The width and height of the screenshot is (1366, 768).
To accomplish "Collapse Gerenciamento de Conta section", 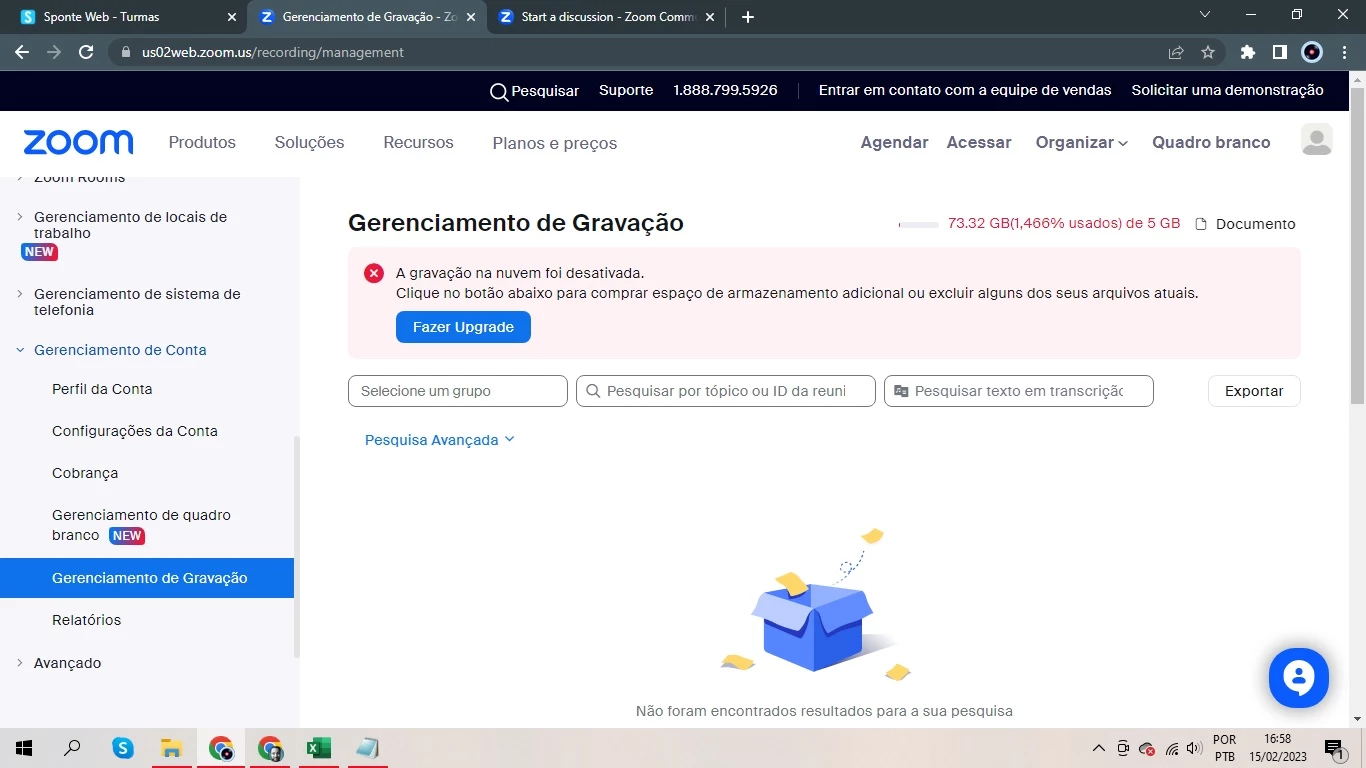I will pyautogui.click(x=21, y=350).
